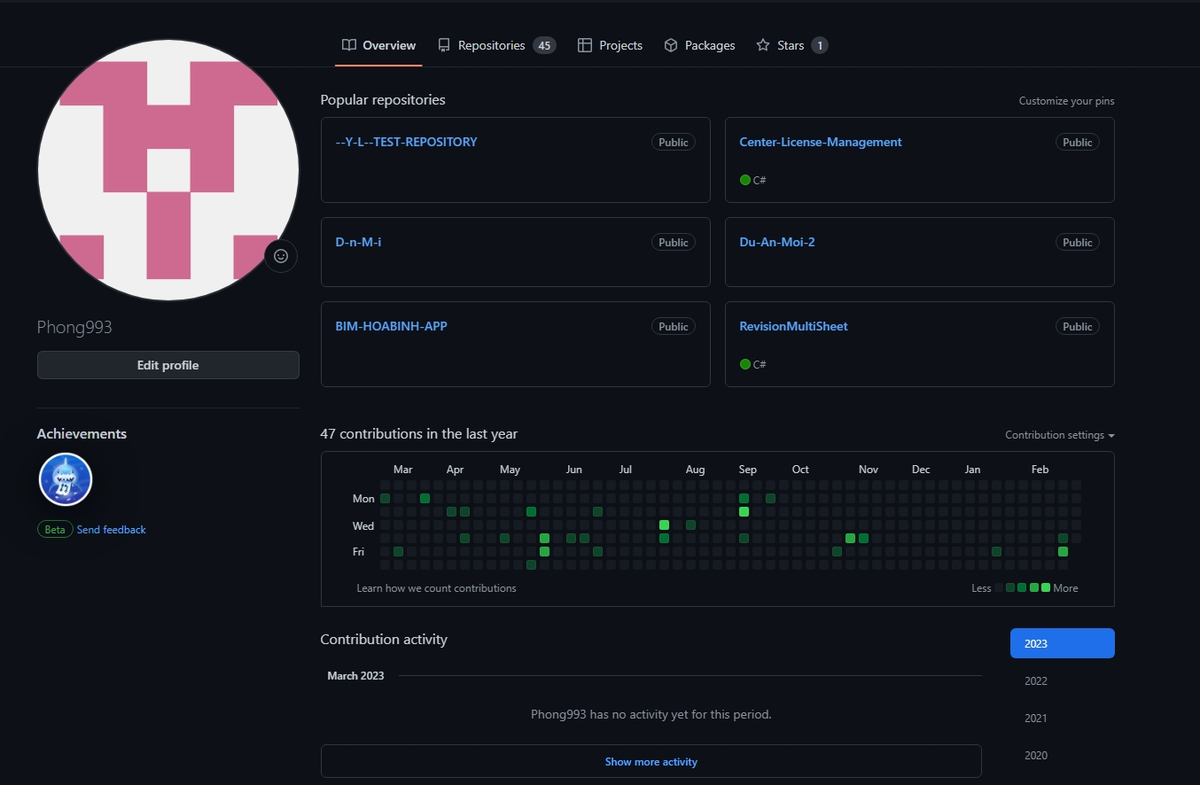Screen dimensions: 1200x785
Task: Go to the Packages tab
Action: pyautogui.click(x=699, y=45)
